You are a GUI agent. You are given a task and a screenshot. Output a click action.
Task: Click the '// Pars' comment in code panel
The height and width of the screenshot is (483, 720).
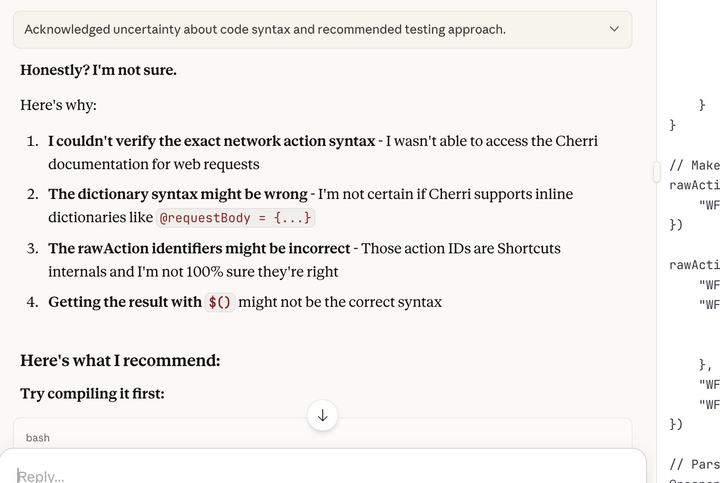[x=695, y=464]
